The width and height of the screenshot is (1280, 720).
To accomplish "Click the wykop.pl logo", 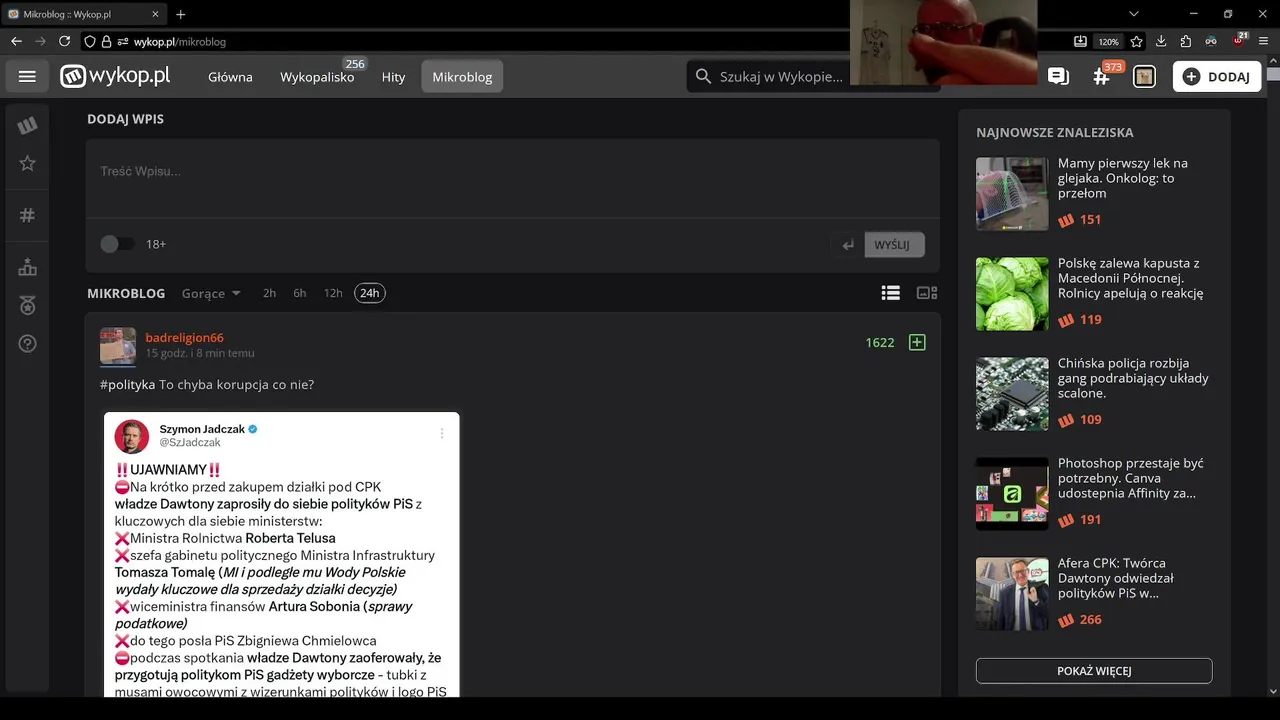I will pos(115,76).
